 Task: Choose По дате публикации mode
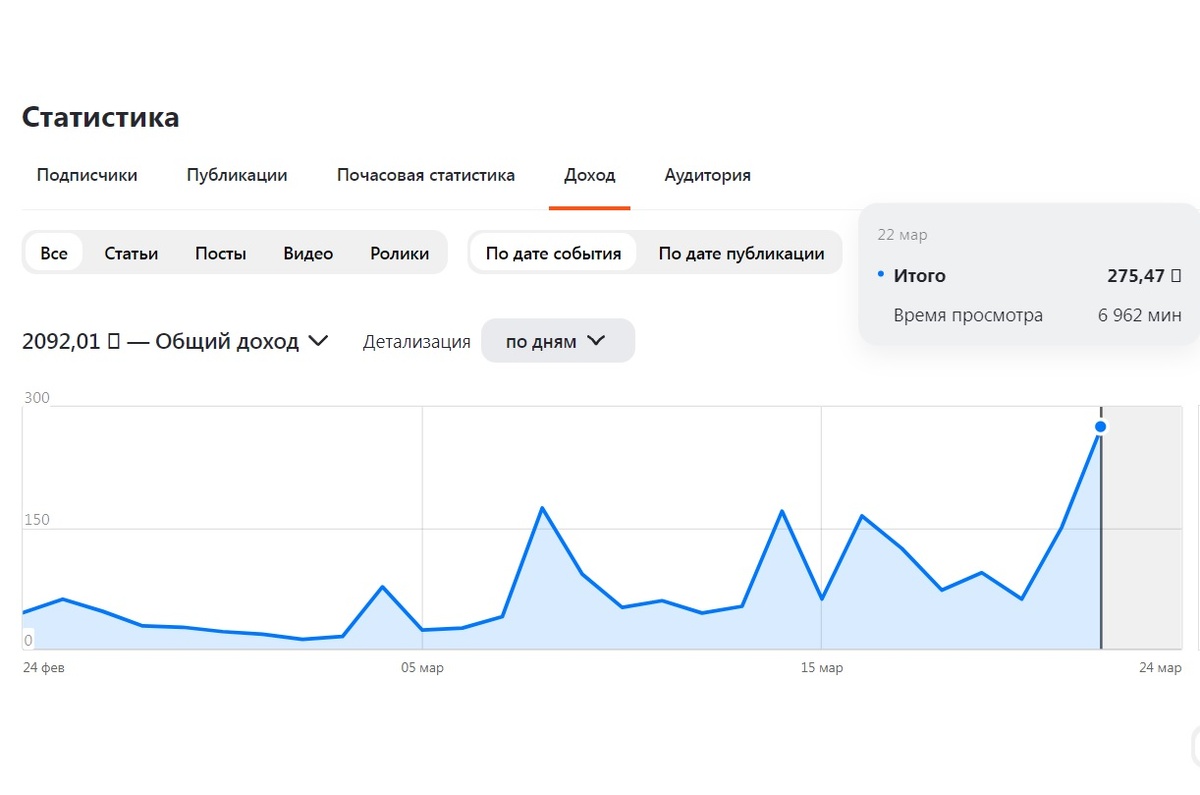(741, 253)
